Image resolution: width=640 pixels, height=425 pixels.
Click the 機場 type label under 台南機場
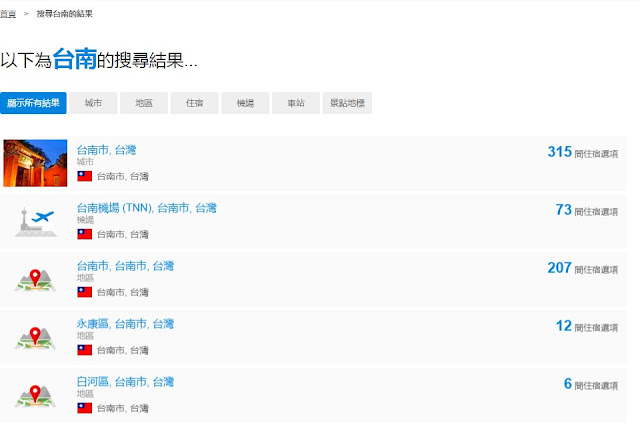point(85,220)
